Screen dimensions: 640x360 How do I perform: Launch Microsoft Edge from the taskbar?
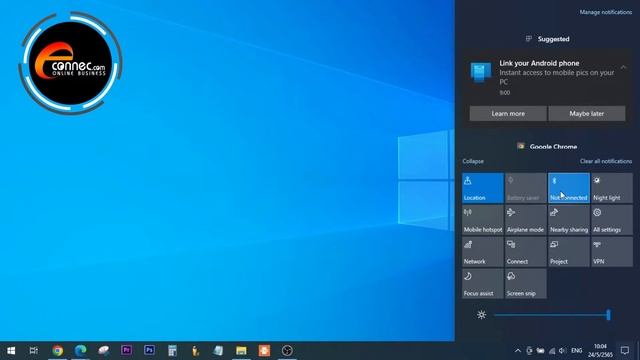(x=80, y=351)
